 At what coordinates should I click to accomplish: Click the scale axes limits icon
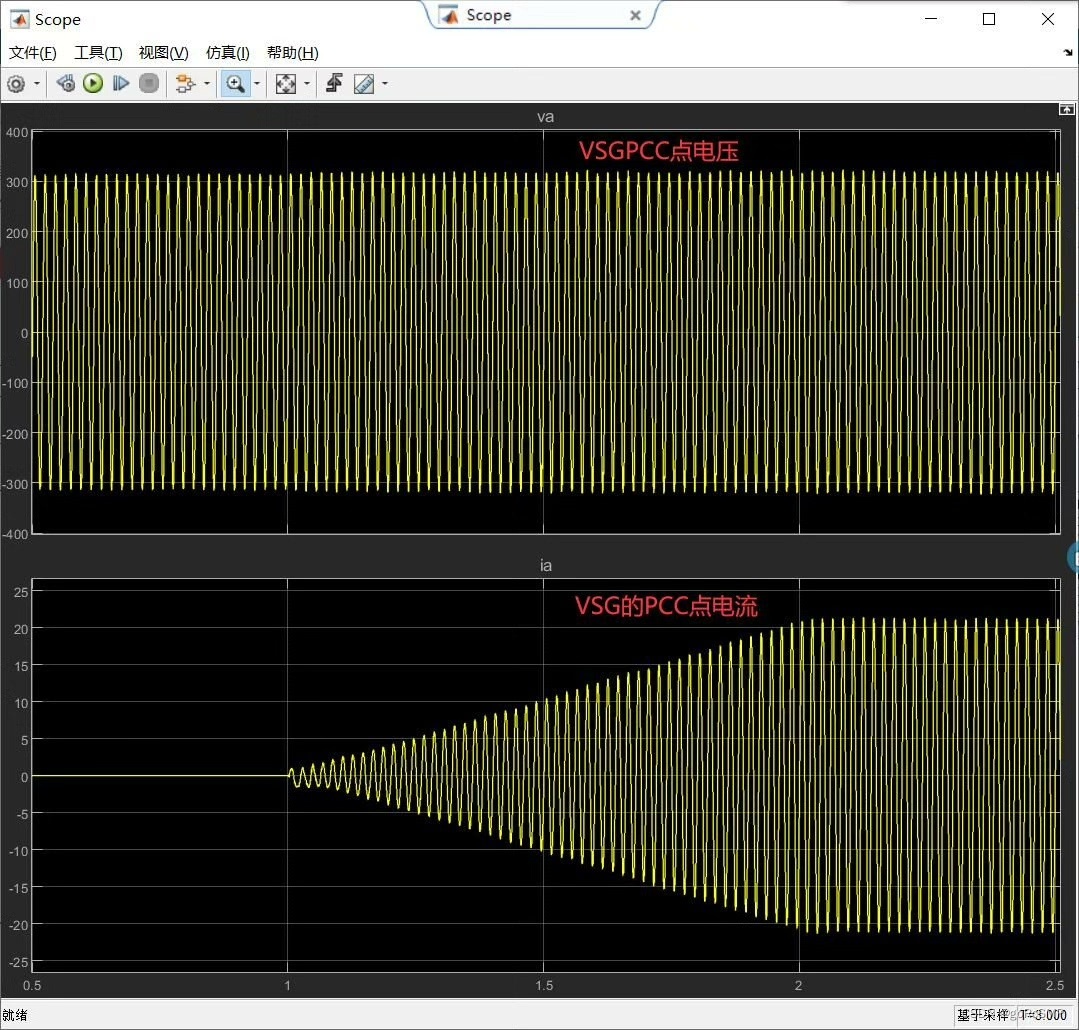(x=286, y=84)
